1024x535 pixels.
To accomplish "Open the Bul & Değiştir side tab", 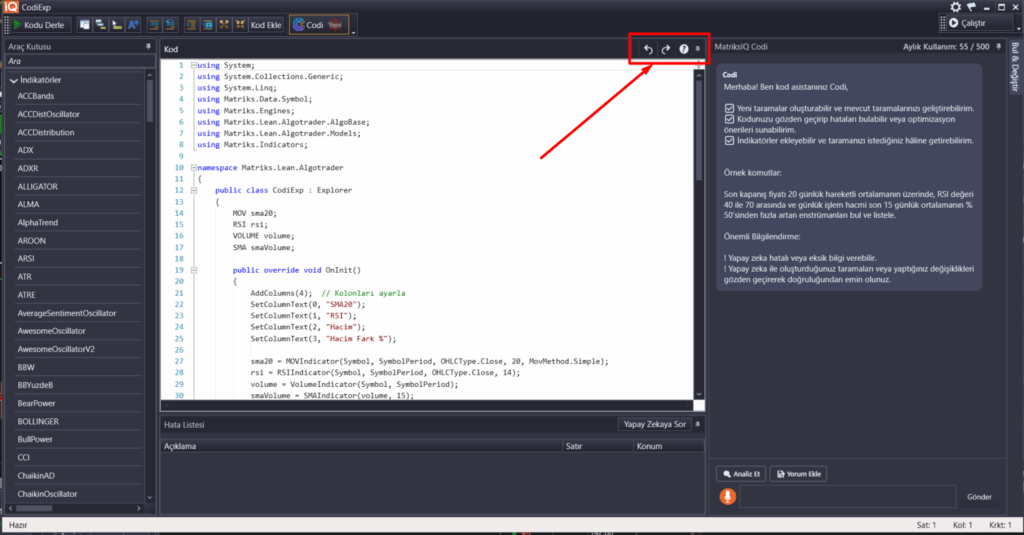I will 1014,73.
